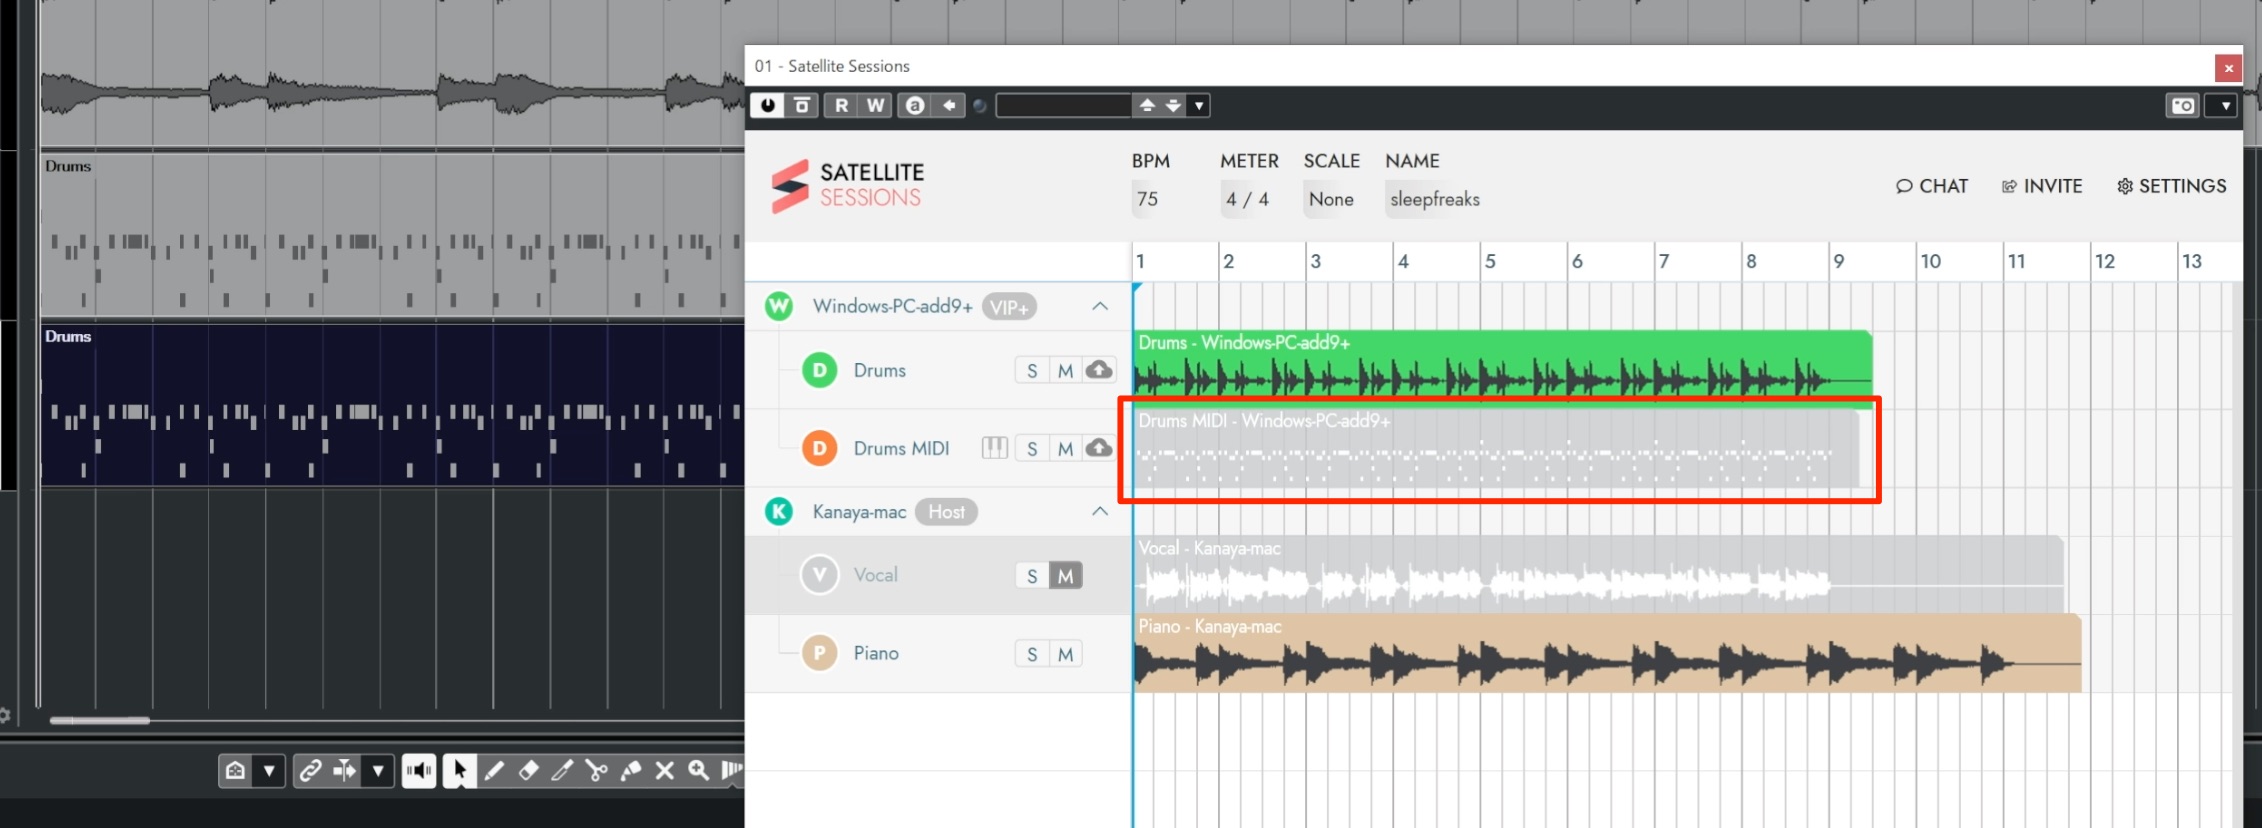Click bar 10 on Satellite Sessions ruler
Screen dimensions: 2262x828
tap(1930, 261)
